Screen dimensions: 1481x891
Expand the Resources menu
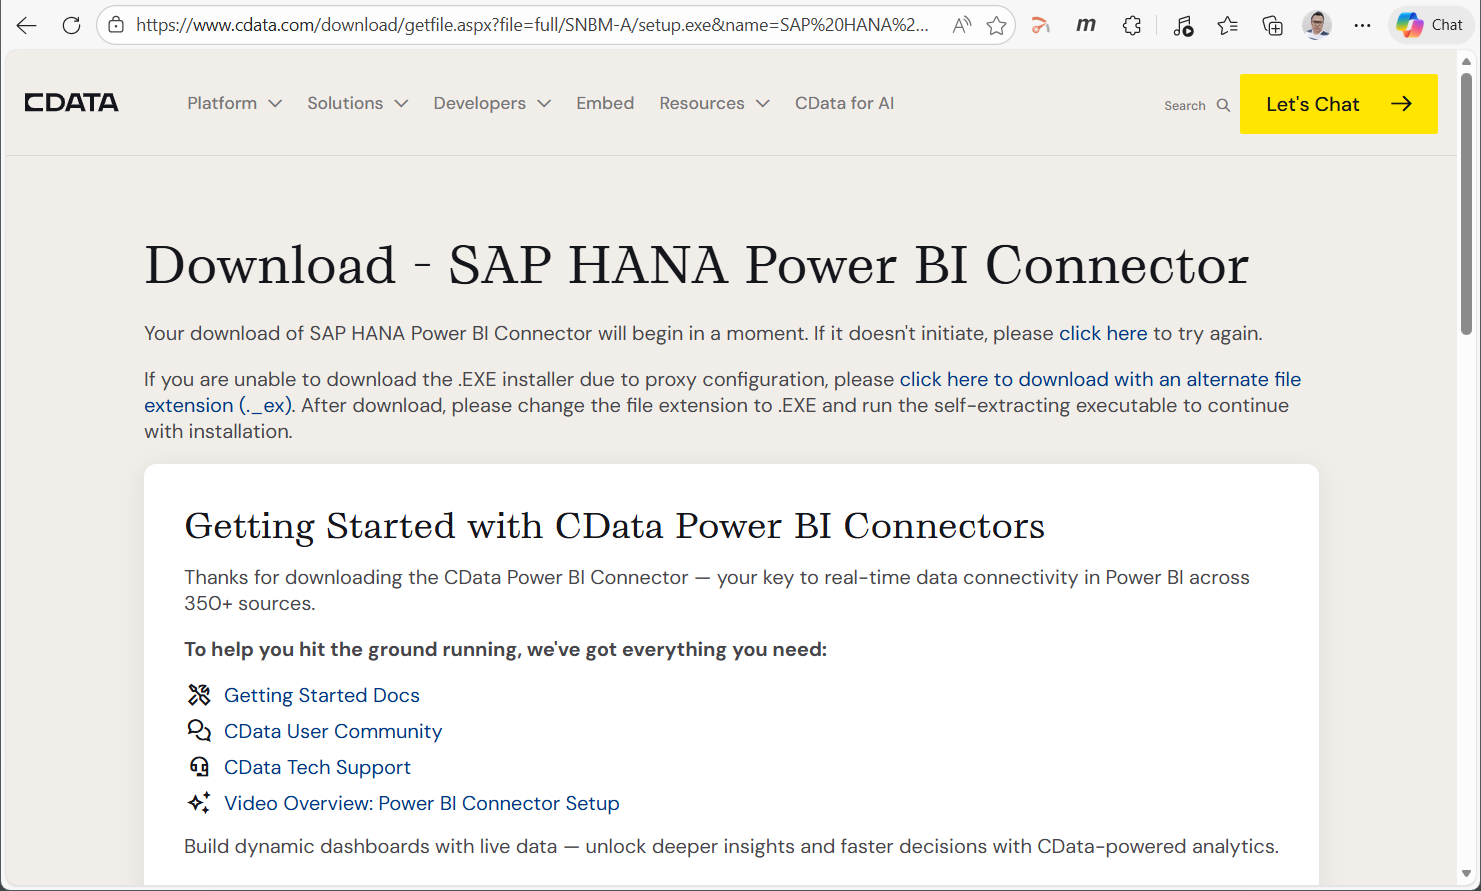pyautogui.click(x=714, y=103)
